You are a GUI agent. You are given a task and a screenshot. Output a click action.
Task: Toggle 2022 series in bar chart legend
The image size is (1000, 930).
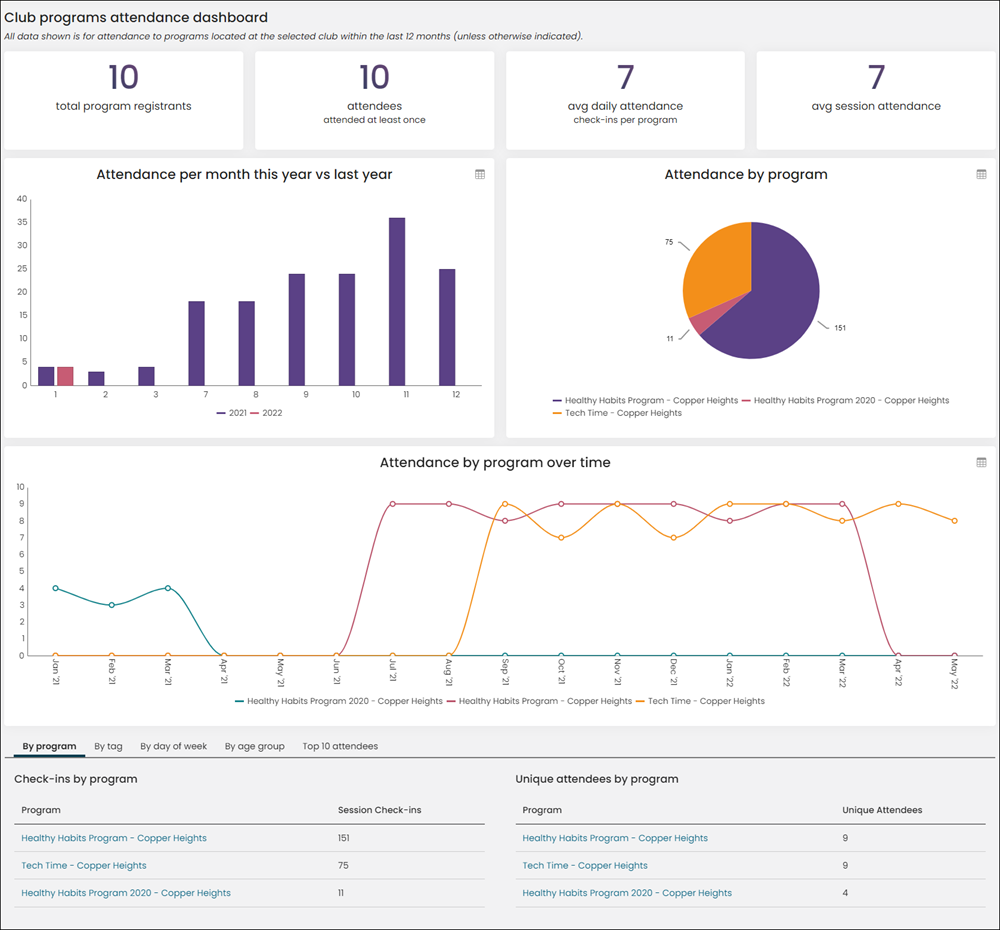pyautogui.click(x=266, y=413)
